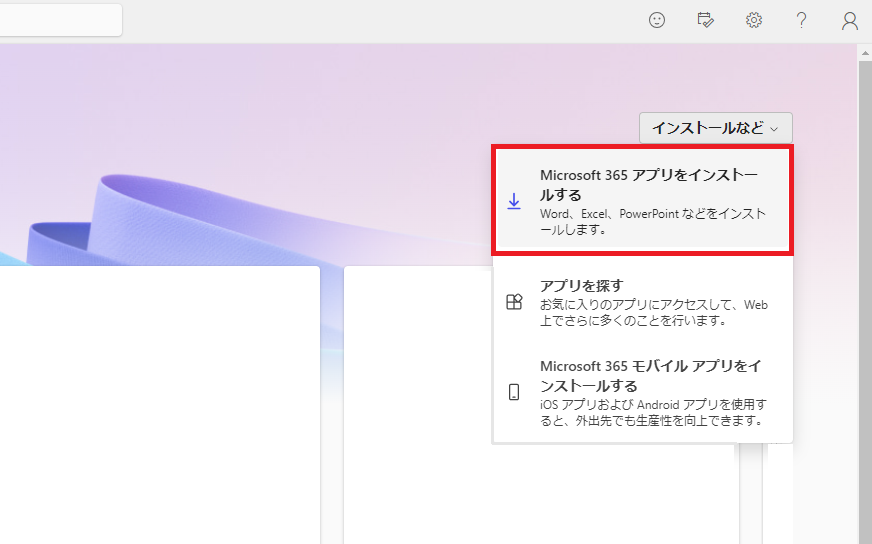Select Microsoft 365 アプリをインストールする menu item

[642, 200]
